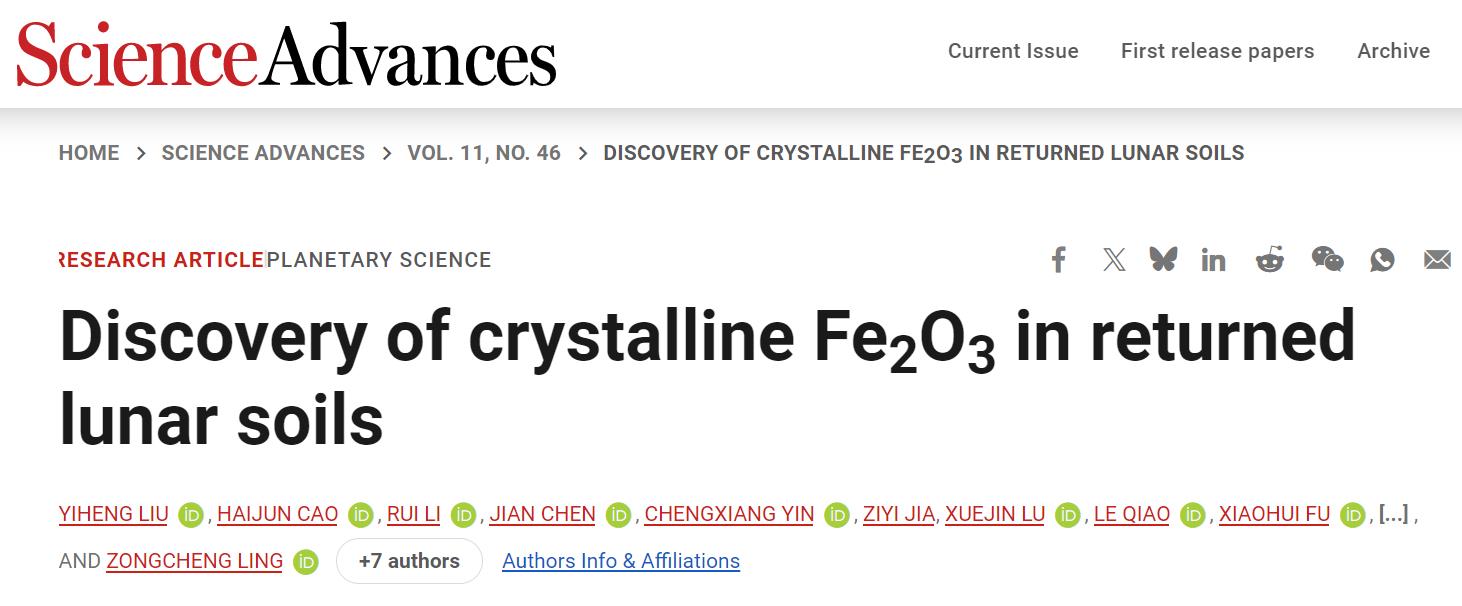
Task: Open Vol. 11, No. 46 breadcrumb
Action: tap(484, 153)
